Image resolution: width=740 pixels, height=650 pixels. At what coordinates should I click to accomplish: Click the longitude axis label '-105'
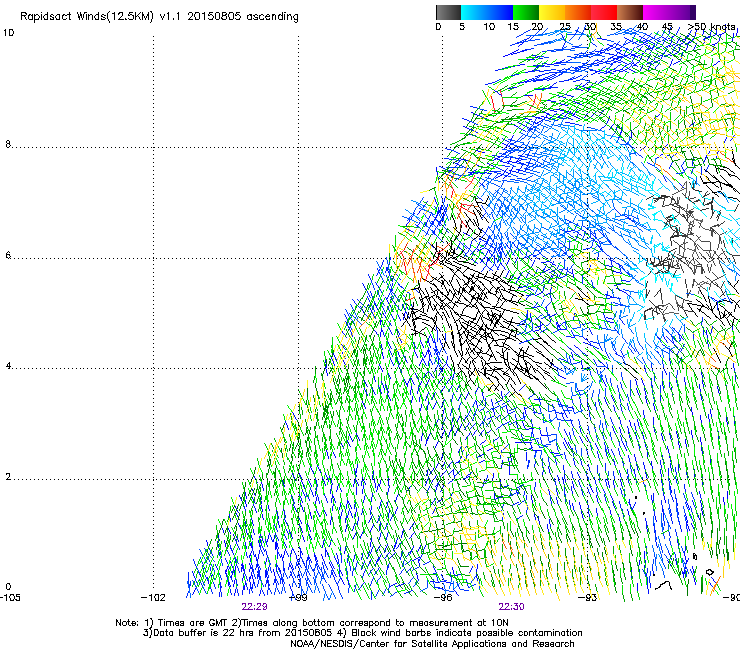(10, 597)
